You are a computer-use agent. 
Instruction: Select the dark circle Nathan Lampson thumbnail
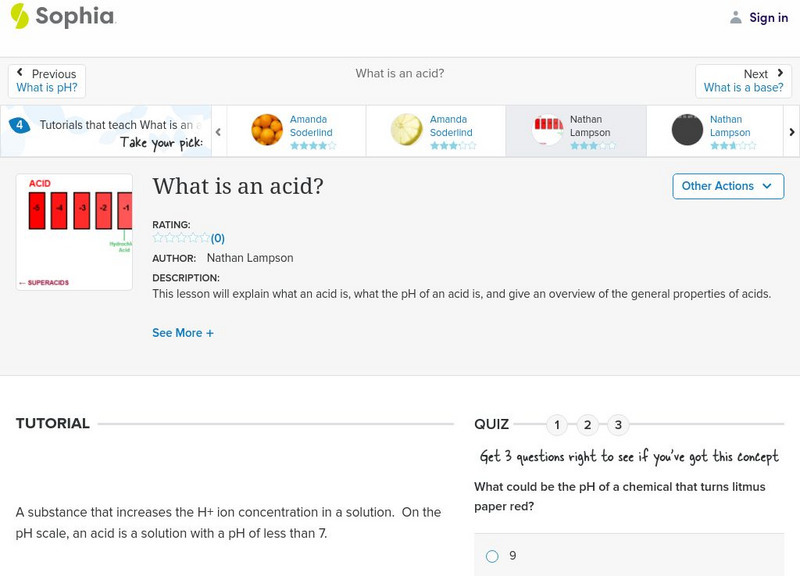point(687,130)
